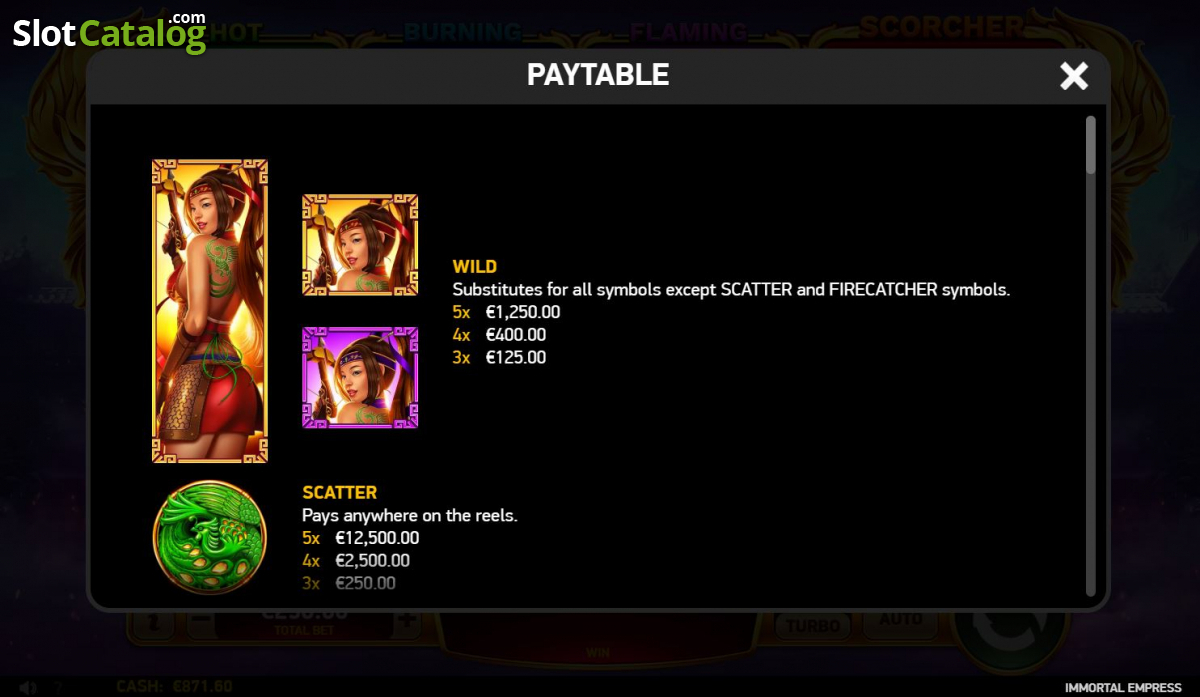This screenshot has height=697, width=1200.
Task: Toggle the dimmed TURBO button
Action: 813,626
